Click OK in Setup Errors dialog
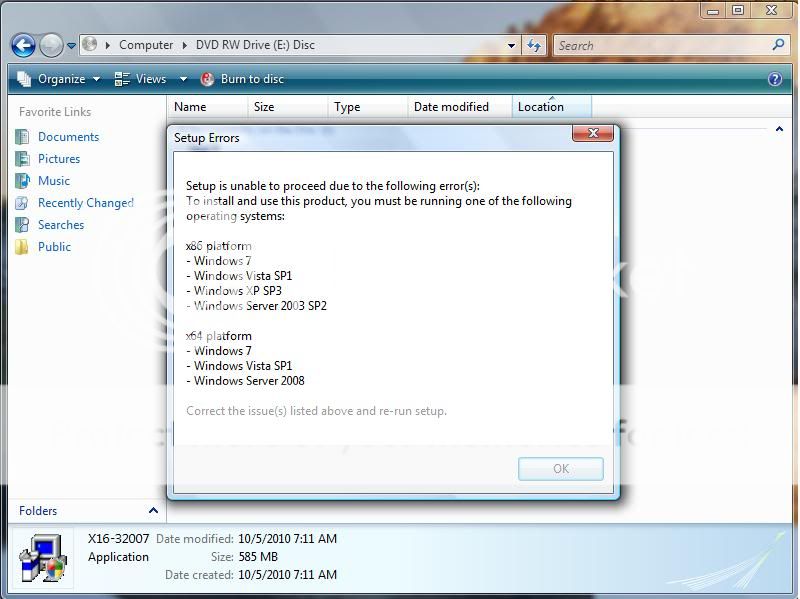The image size is (800, 599). 561,468
